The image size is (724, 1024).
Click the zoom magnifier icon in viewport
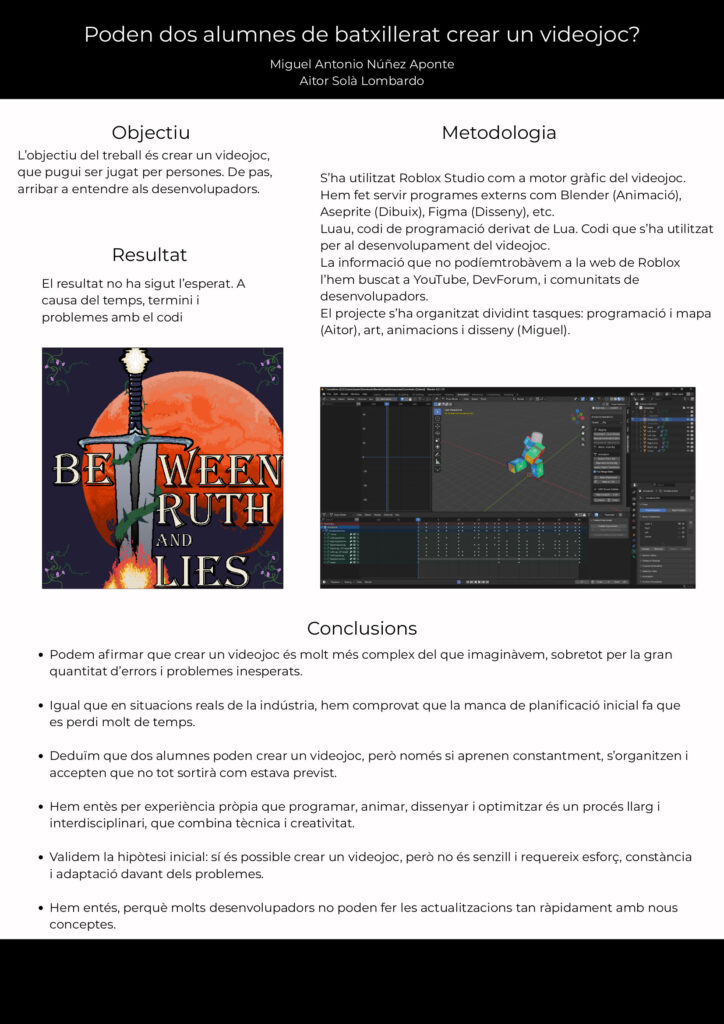point(582,428)
